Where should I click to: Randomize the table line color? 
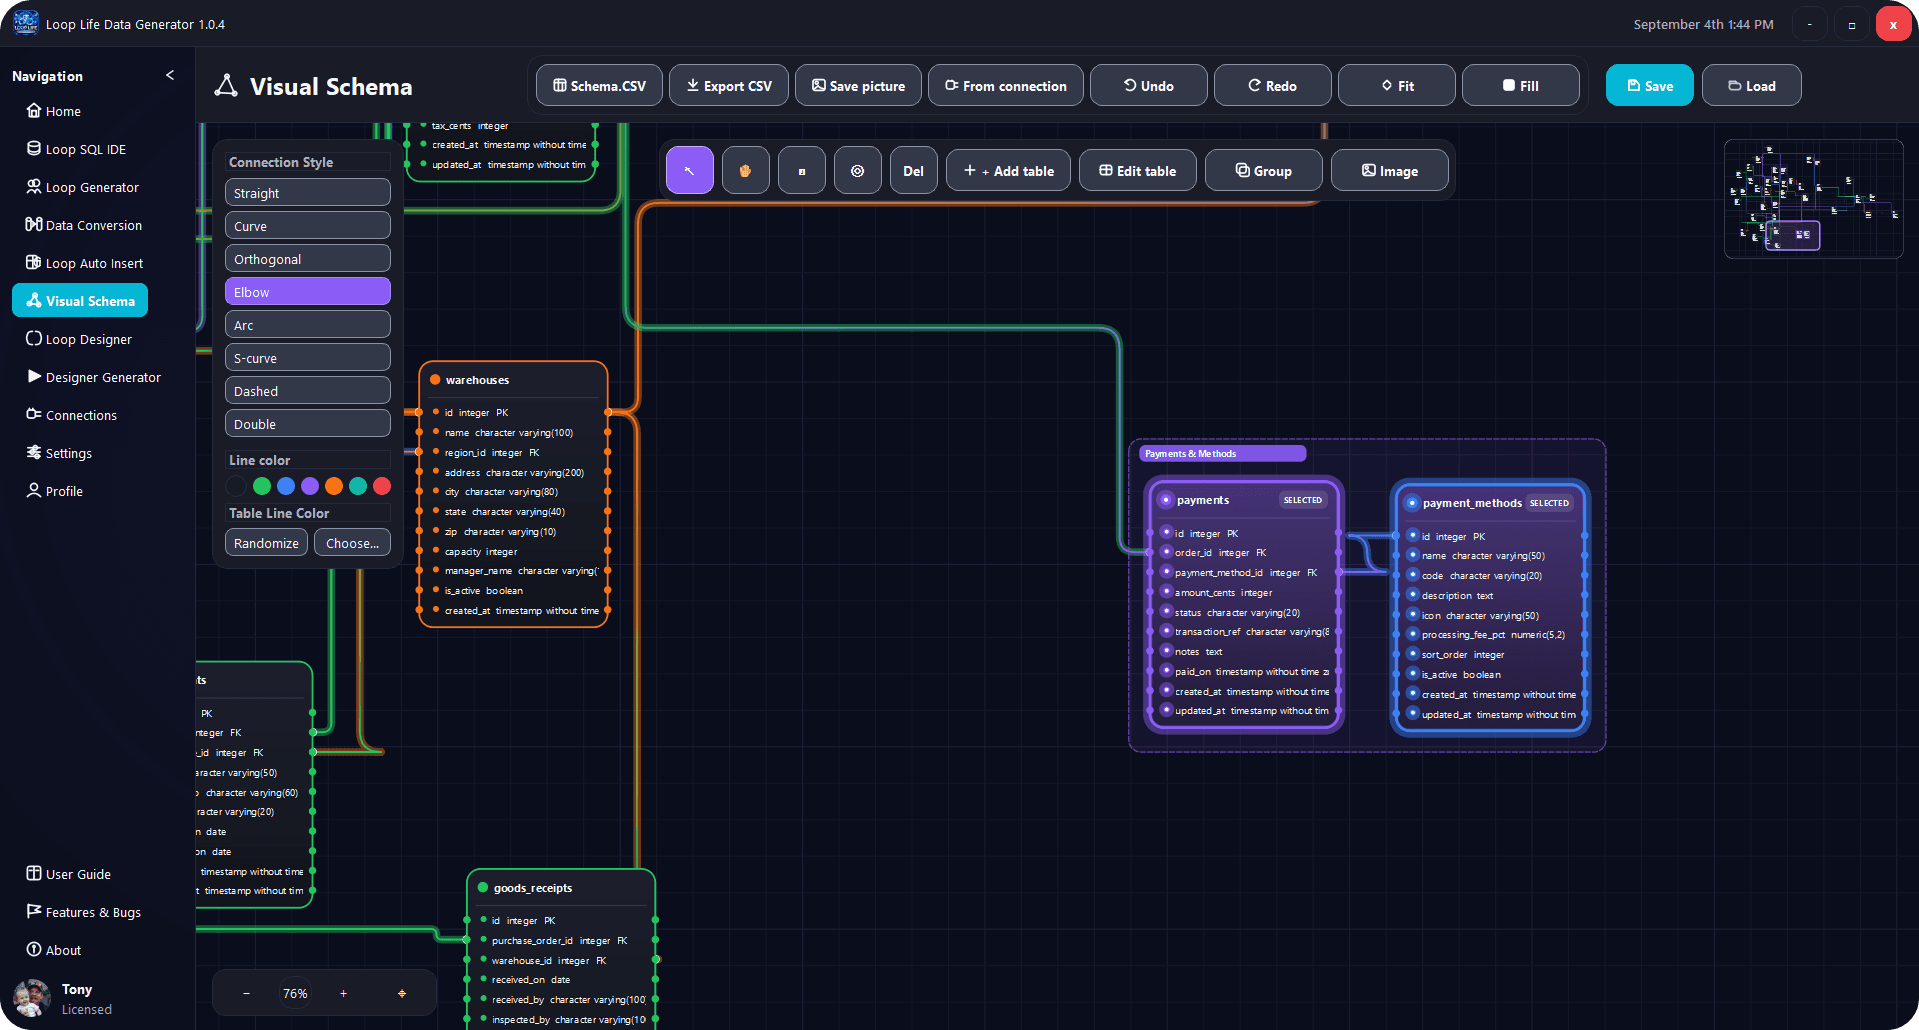(266, 543)
